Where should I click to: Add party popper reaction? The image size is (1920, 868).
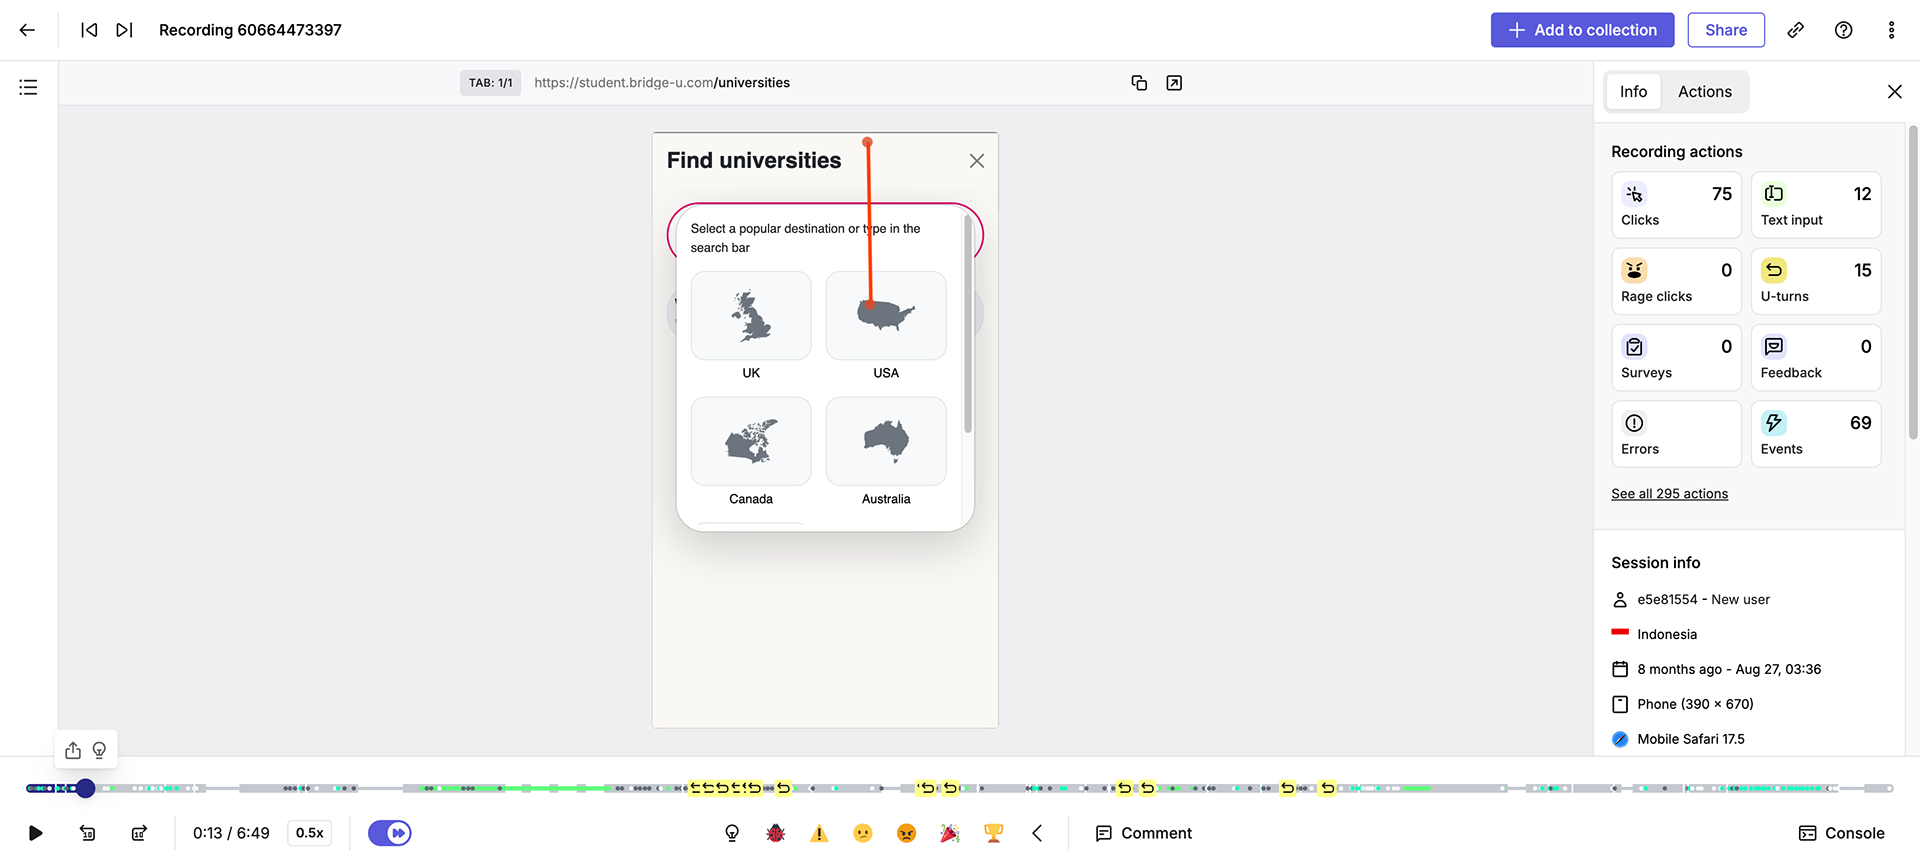[950, 833]
